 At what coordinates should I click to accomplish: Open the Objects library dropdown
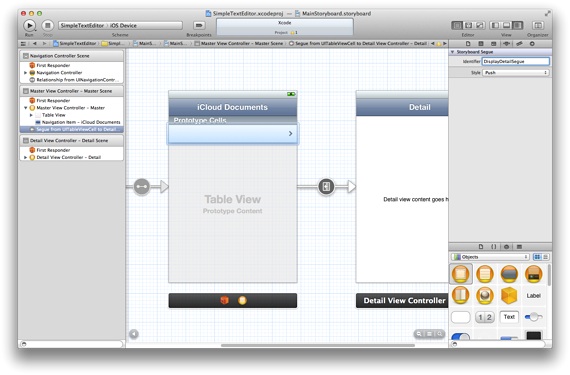coord(490,257)
